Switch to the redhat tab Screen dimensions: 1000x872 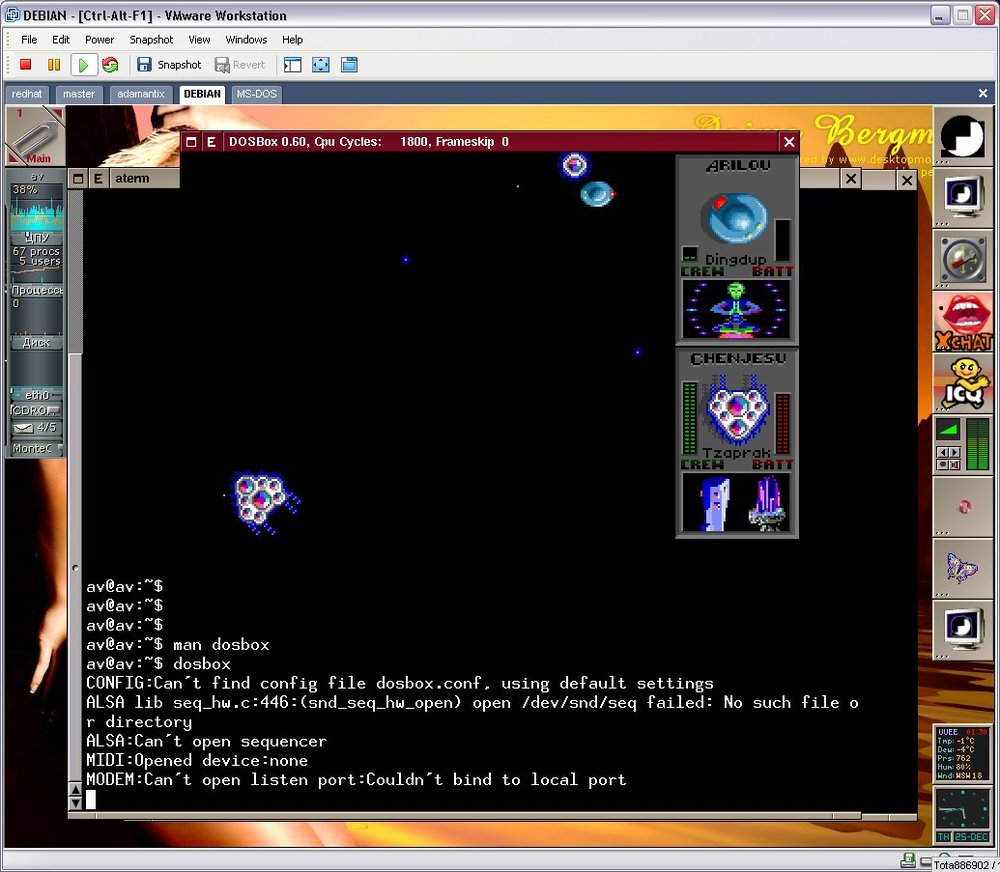click(x=27, y=94)
